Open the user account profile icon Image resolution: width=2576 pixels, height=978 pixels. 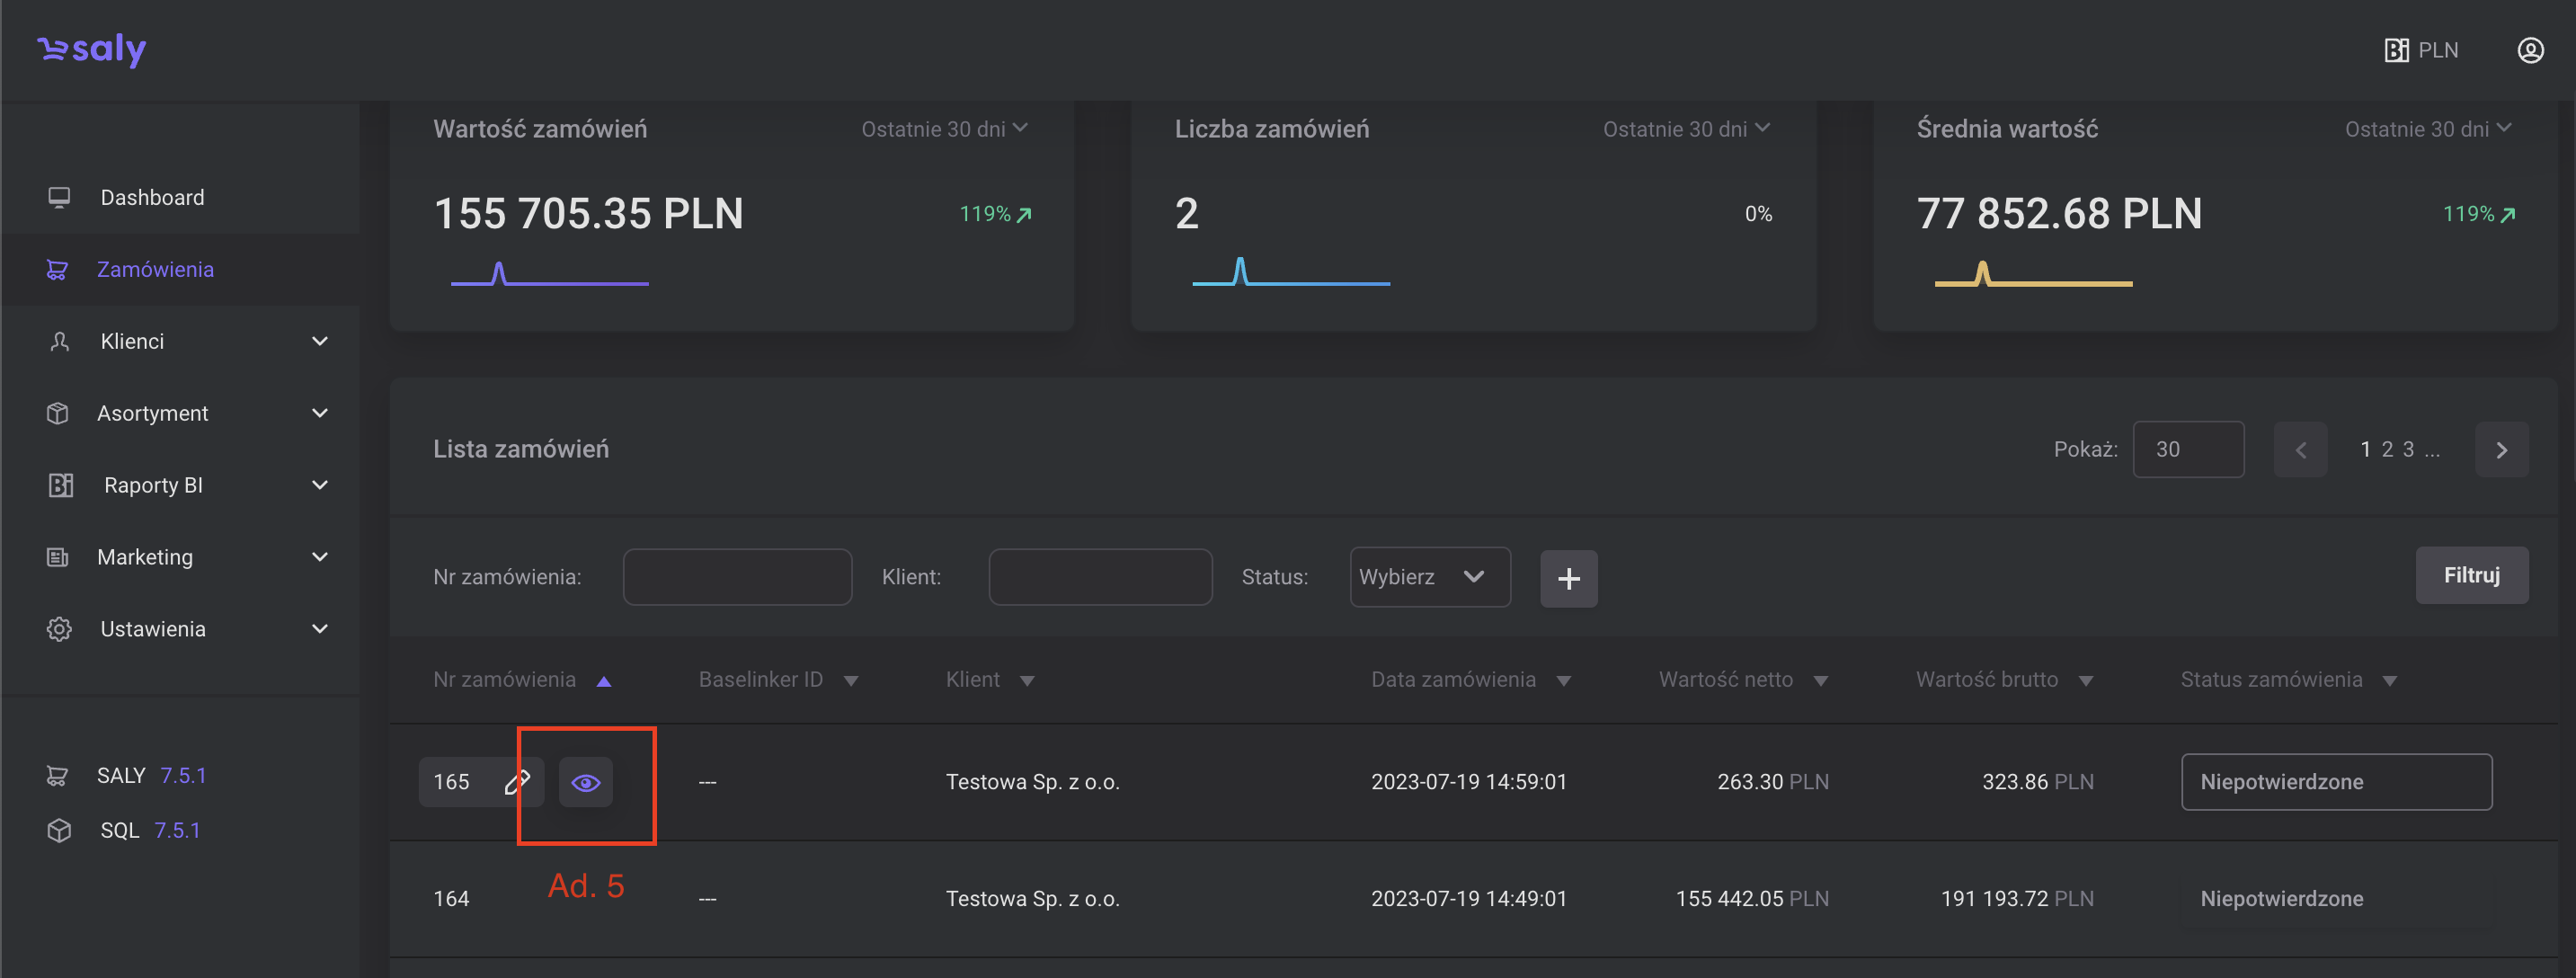[2530, 50]
